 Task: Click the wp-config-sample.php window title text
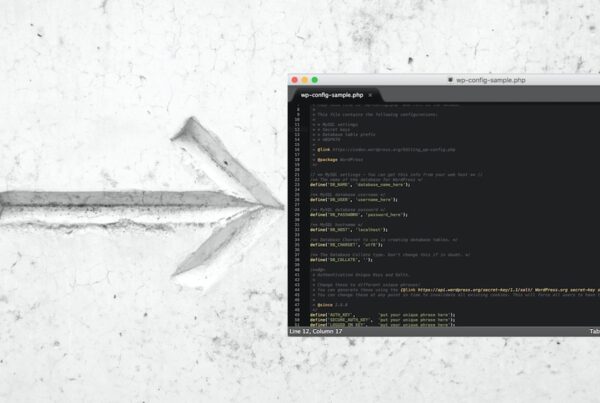click(x=490, y=79)
